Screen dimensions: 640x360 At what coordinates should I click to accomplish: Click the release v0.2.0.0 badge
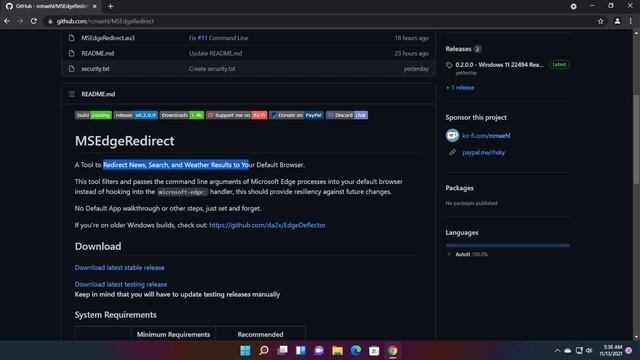tap(135, 115)
